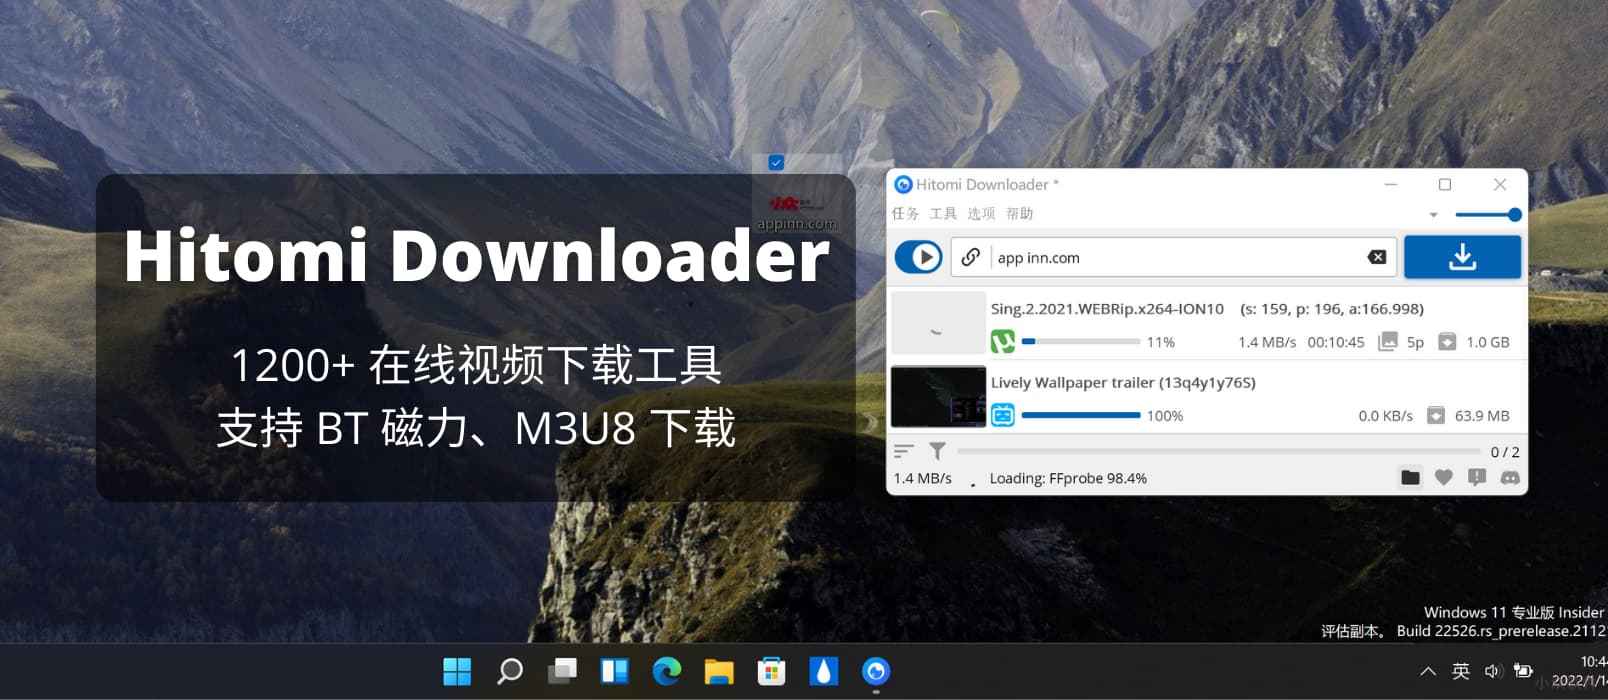Open the volume icon in the system tray

pos(1492,671)
